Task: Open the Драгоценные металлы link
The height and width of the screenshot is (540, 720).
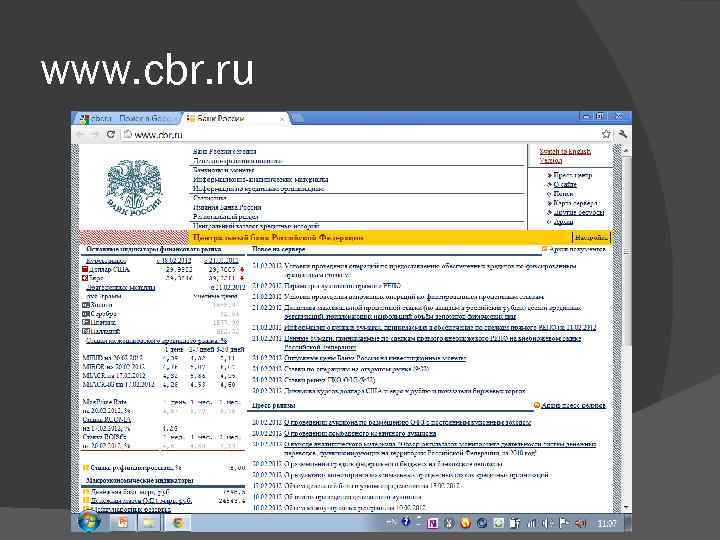Action: tap(121, 287)
